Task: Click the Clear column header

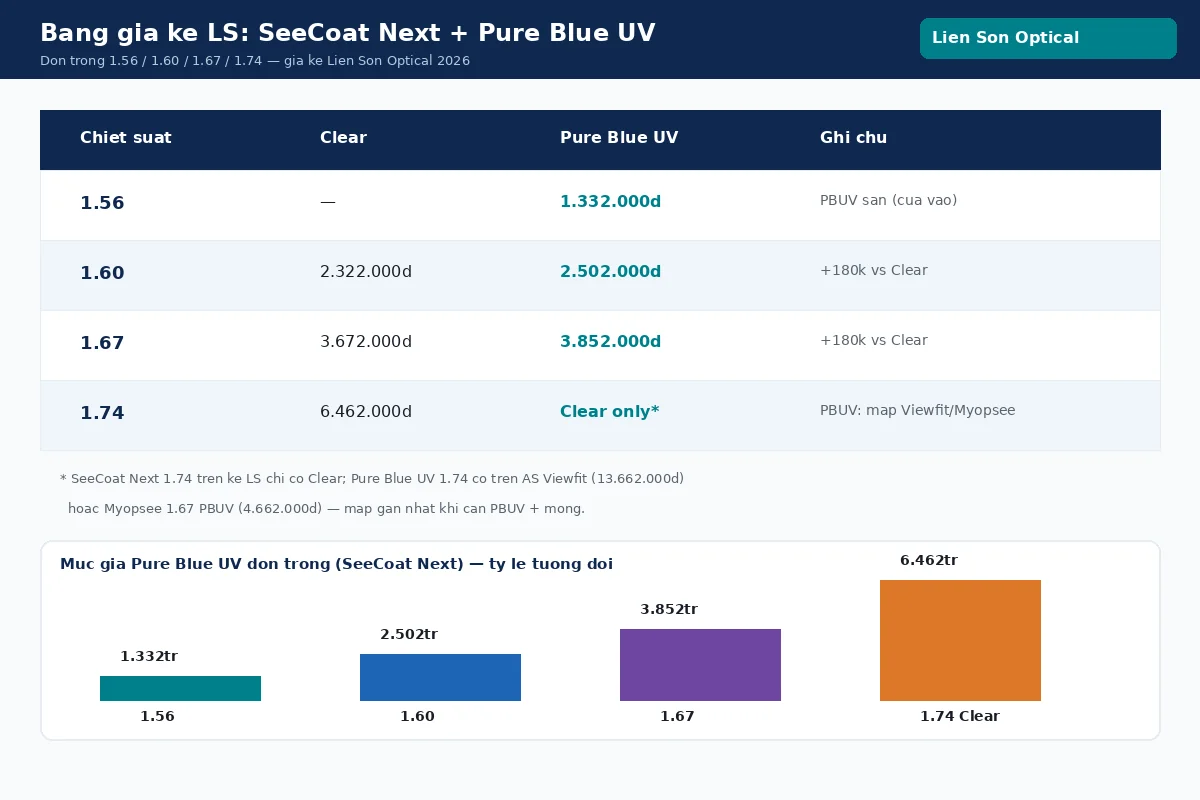Action: (x=343, y=138)
